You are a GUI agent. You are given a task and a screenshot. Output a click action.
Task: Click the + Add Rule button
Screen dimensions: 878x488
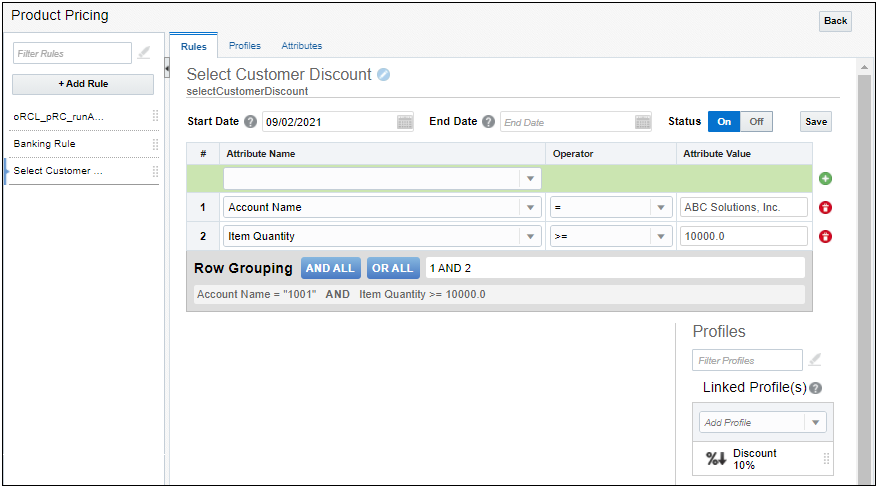(83, 84)
